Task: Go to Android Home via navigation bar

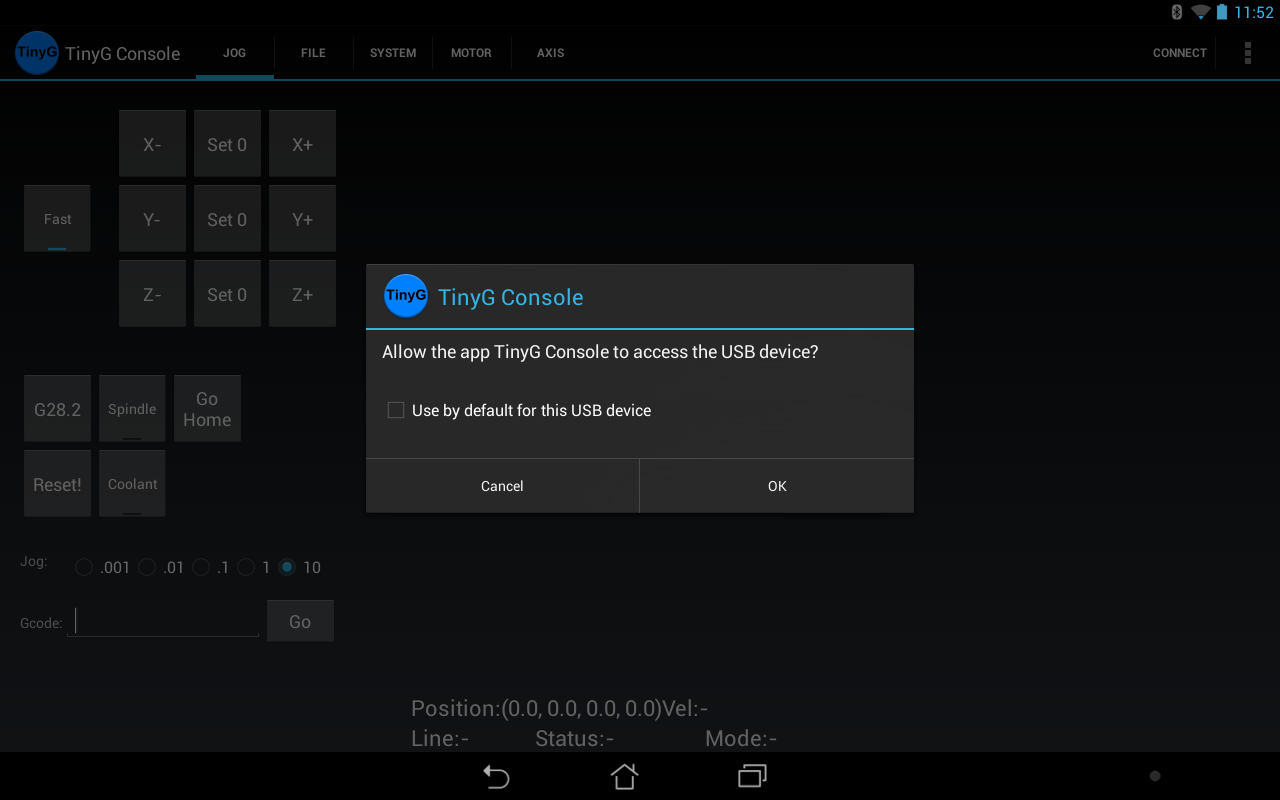Action: coord(625,776)
